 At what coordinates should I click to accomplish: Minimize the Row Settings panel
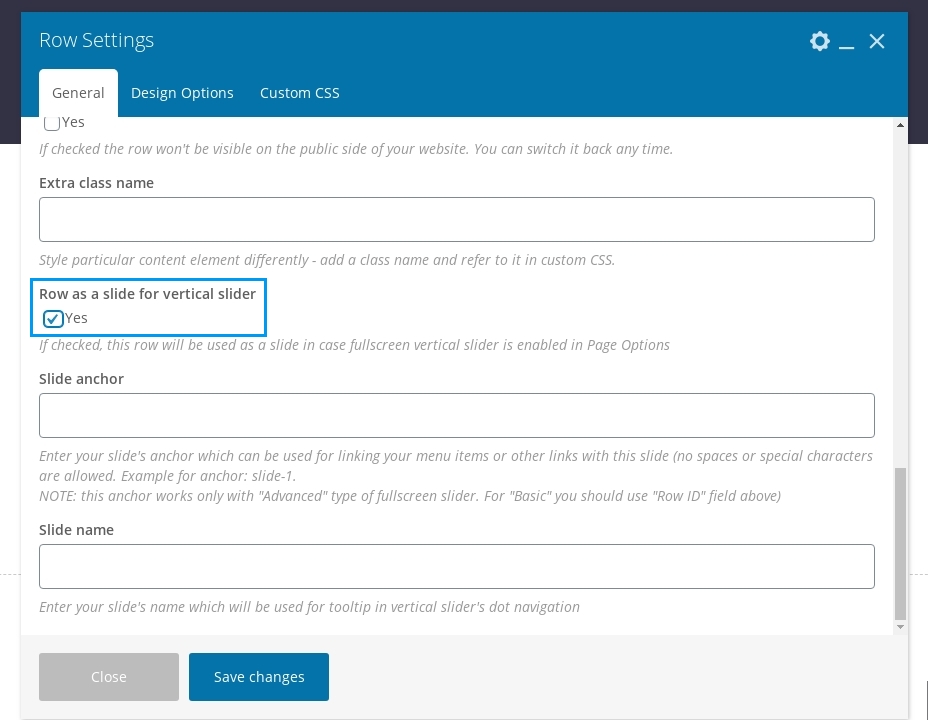point(847,42)
